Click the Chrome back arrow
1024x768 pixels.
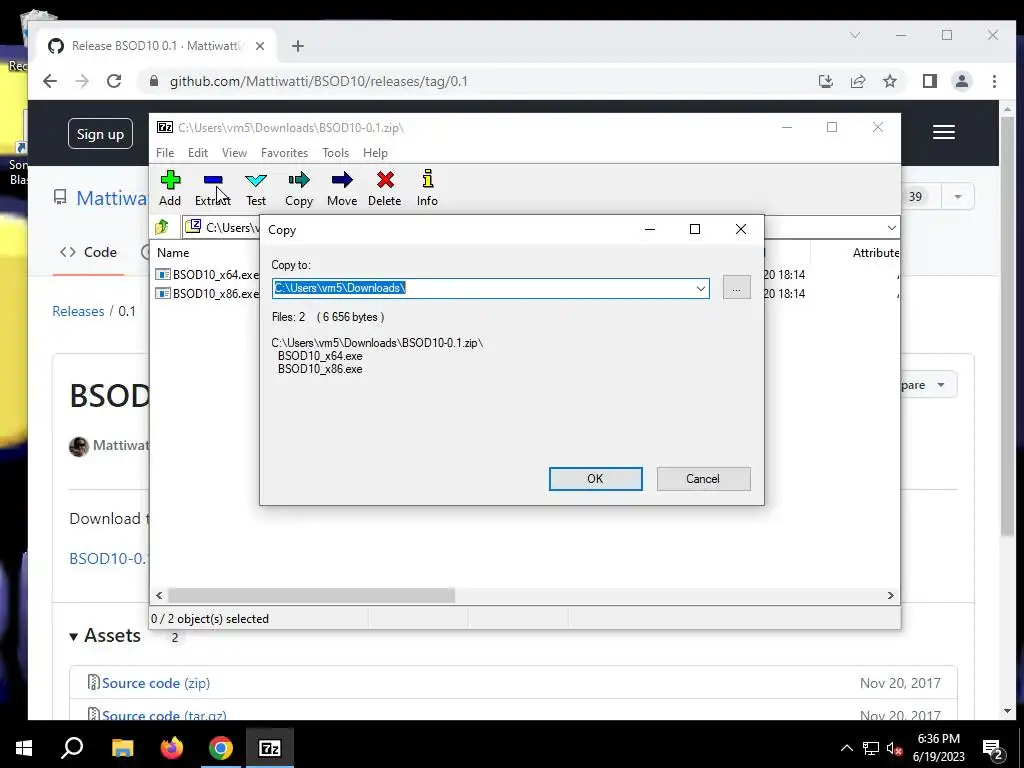[x=50, y=81]
